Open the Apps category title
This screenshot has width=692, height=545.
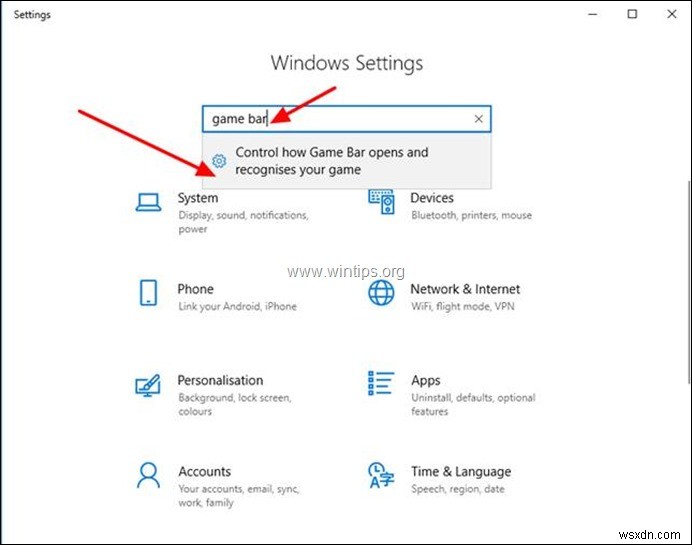tap(425, 380)
